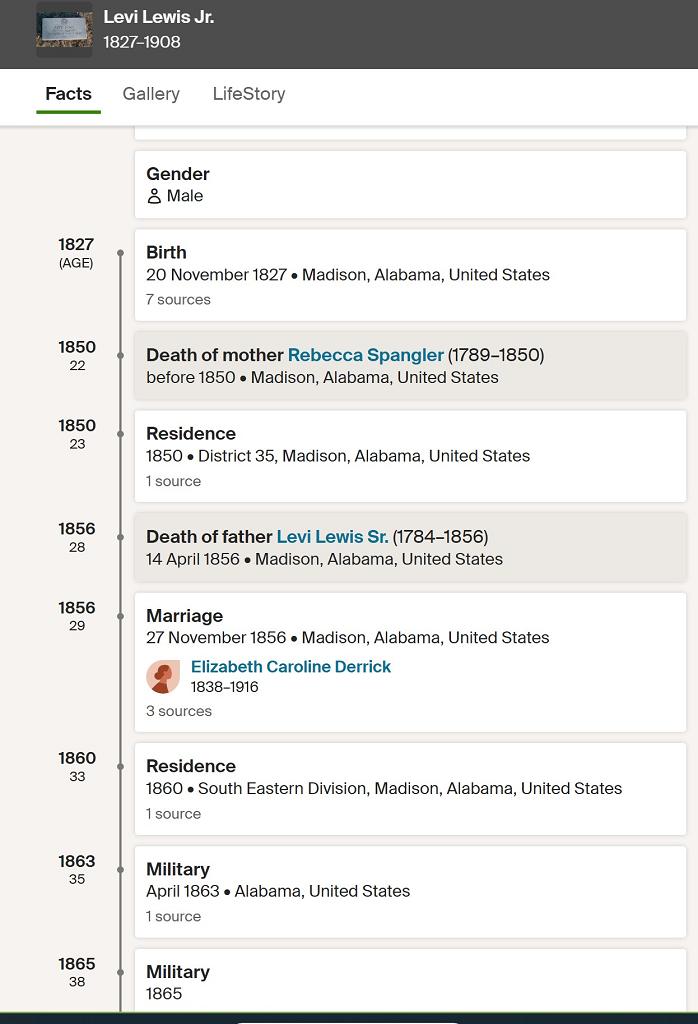Viewport: 698px width, 1024px height.
Task: Switch to the LifeStory tab
Action: tap(249, 94)
